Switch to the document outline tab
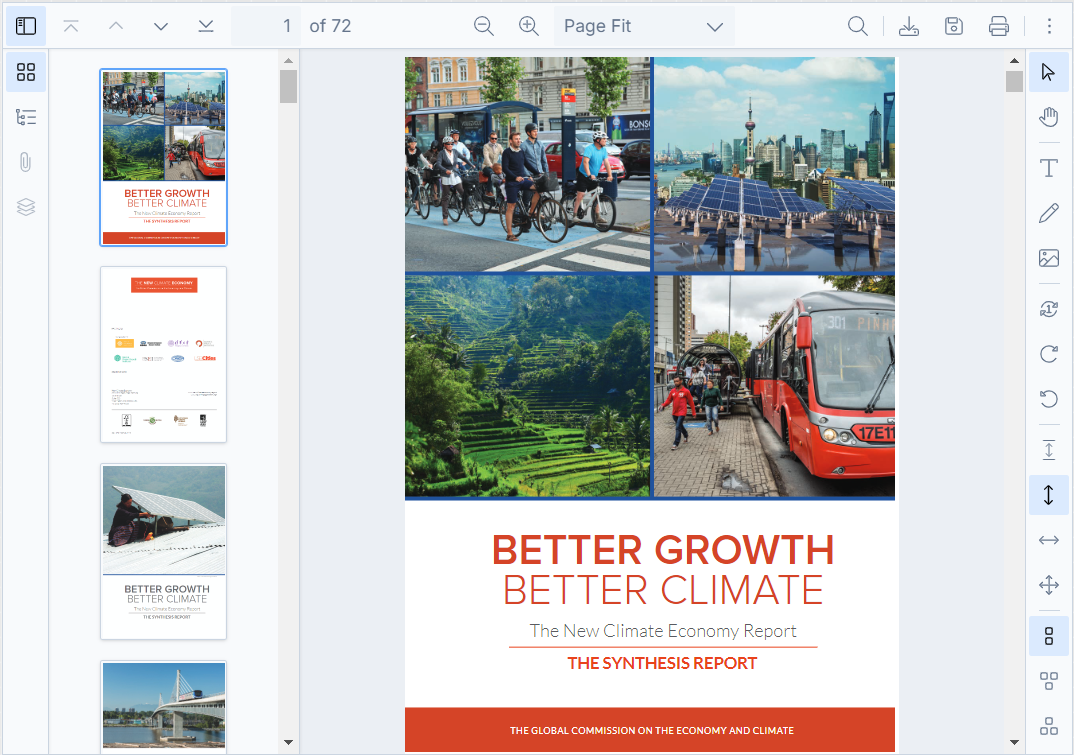This screenshot has height=755, width=1074. pos(26,117)
